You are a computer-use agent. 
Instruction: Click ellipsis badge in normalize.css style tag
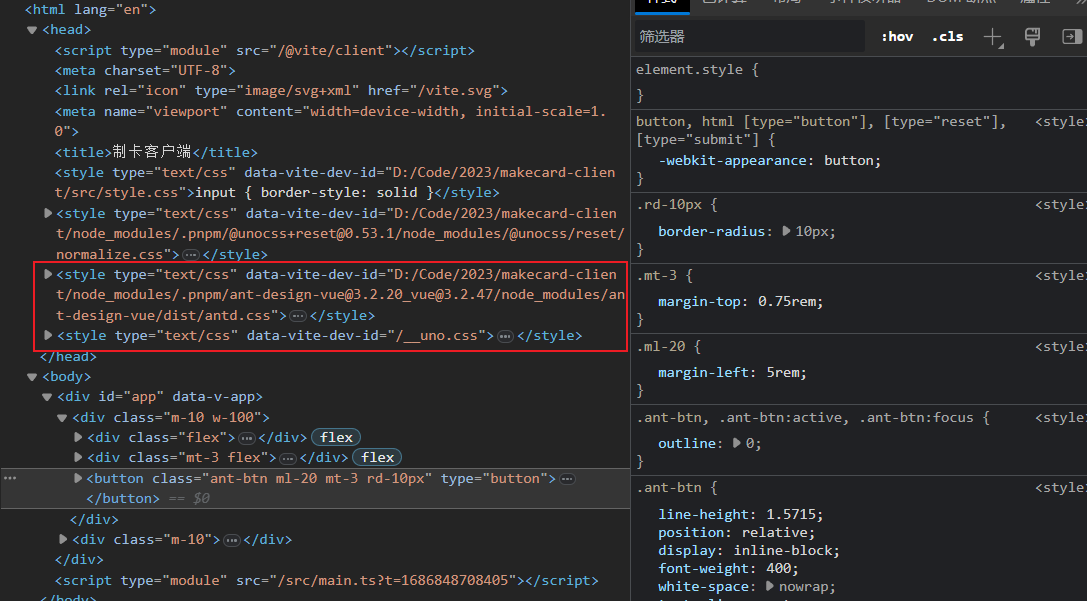tap(190, 254)
